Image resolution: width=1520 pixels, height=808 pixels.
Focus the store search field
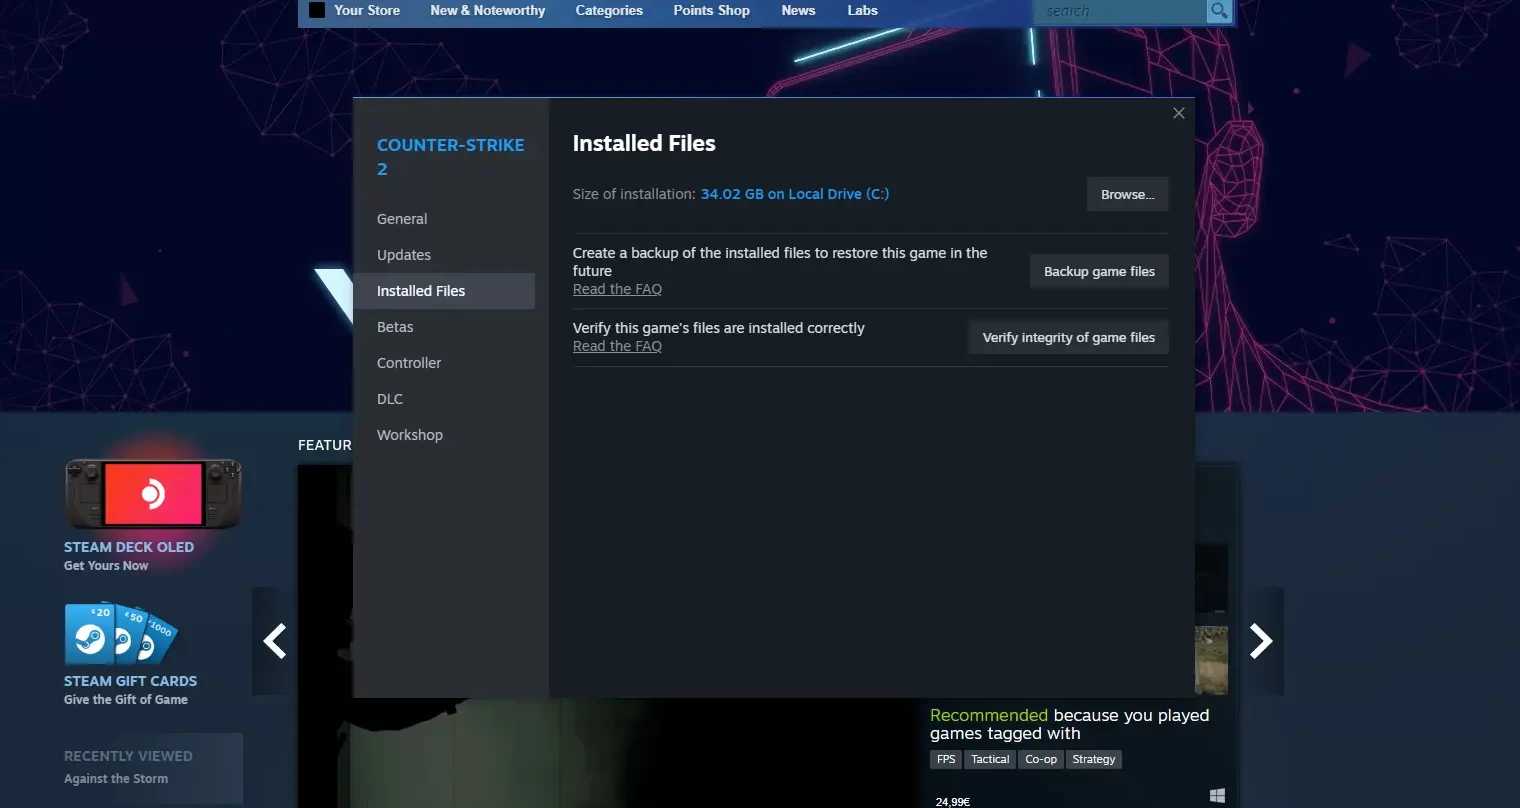[1120, 11]
